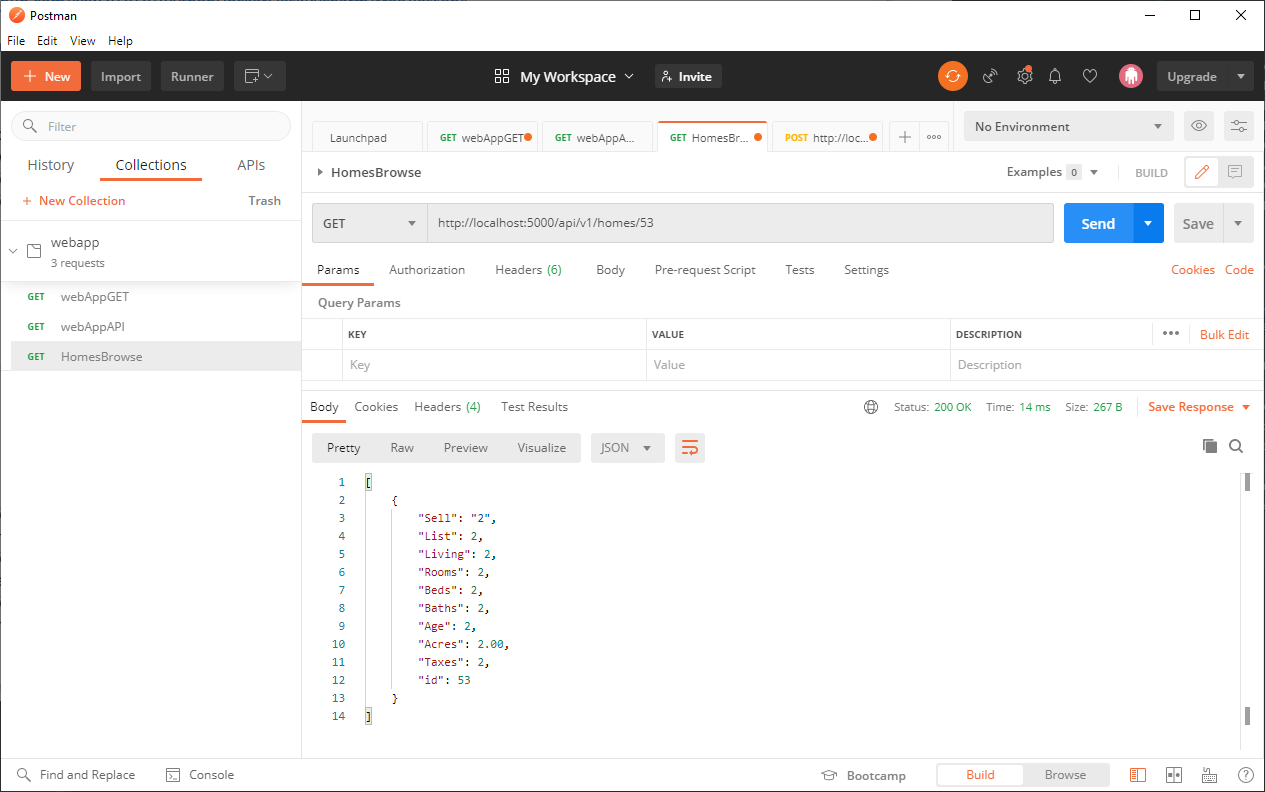The image size is (1265, 792).
Task: Click the orange sync icon
Action: pyautogui.click(x=953, y=76)
